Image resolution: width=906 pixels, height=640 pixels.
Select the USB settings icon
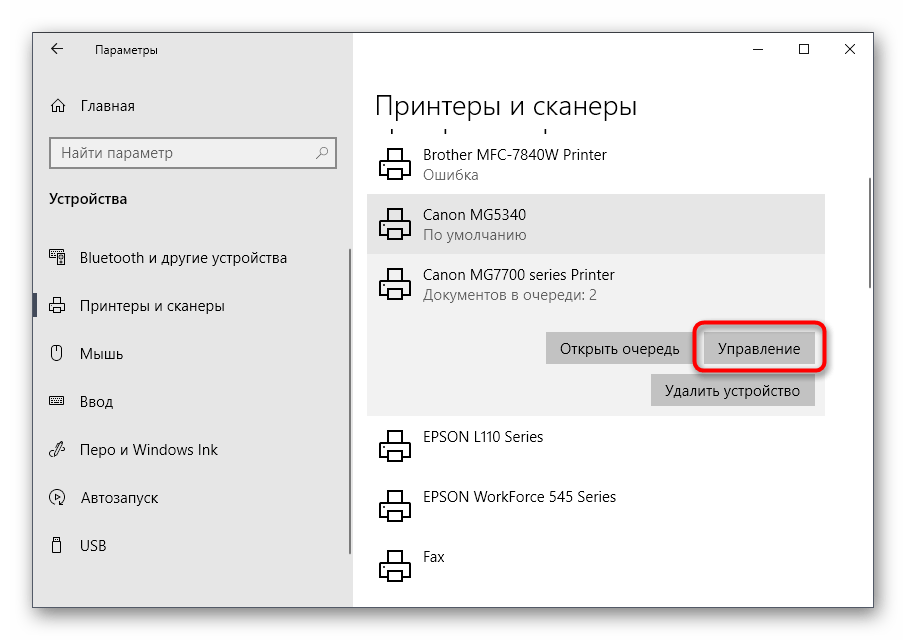(57, 545)
